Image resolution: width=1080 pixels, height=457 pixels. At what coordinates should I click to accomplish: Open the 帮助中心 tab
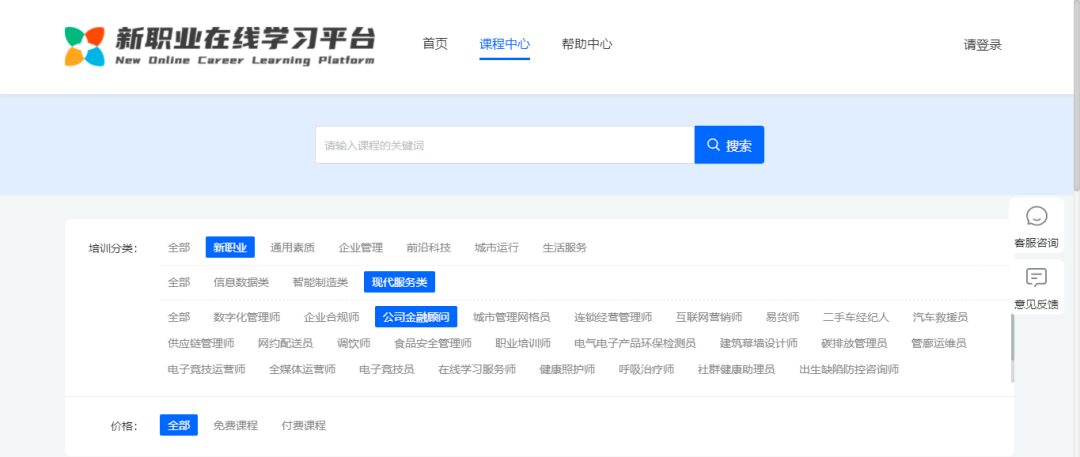pos(587,44)
